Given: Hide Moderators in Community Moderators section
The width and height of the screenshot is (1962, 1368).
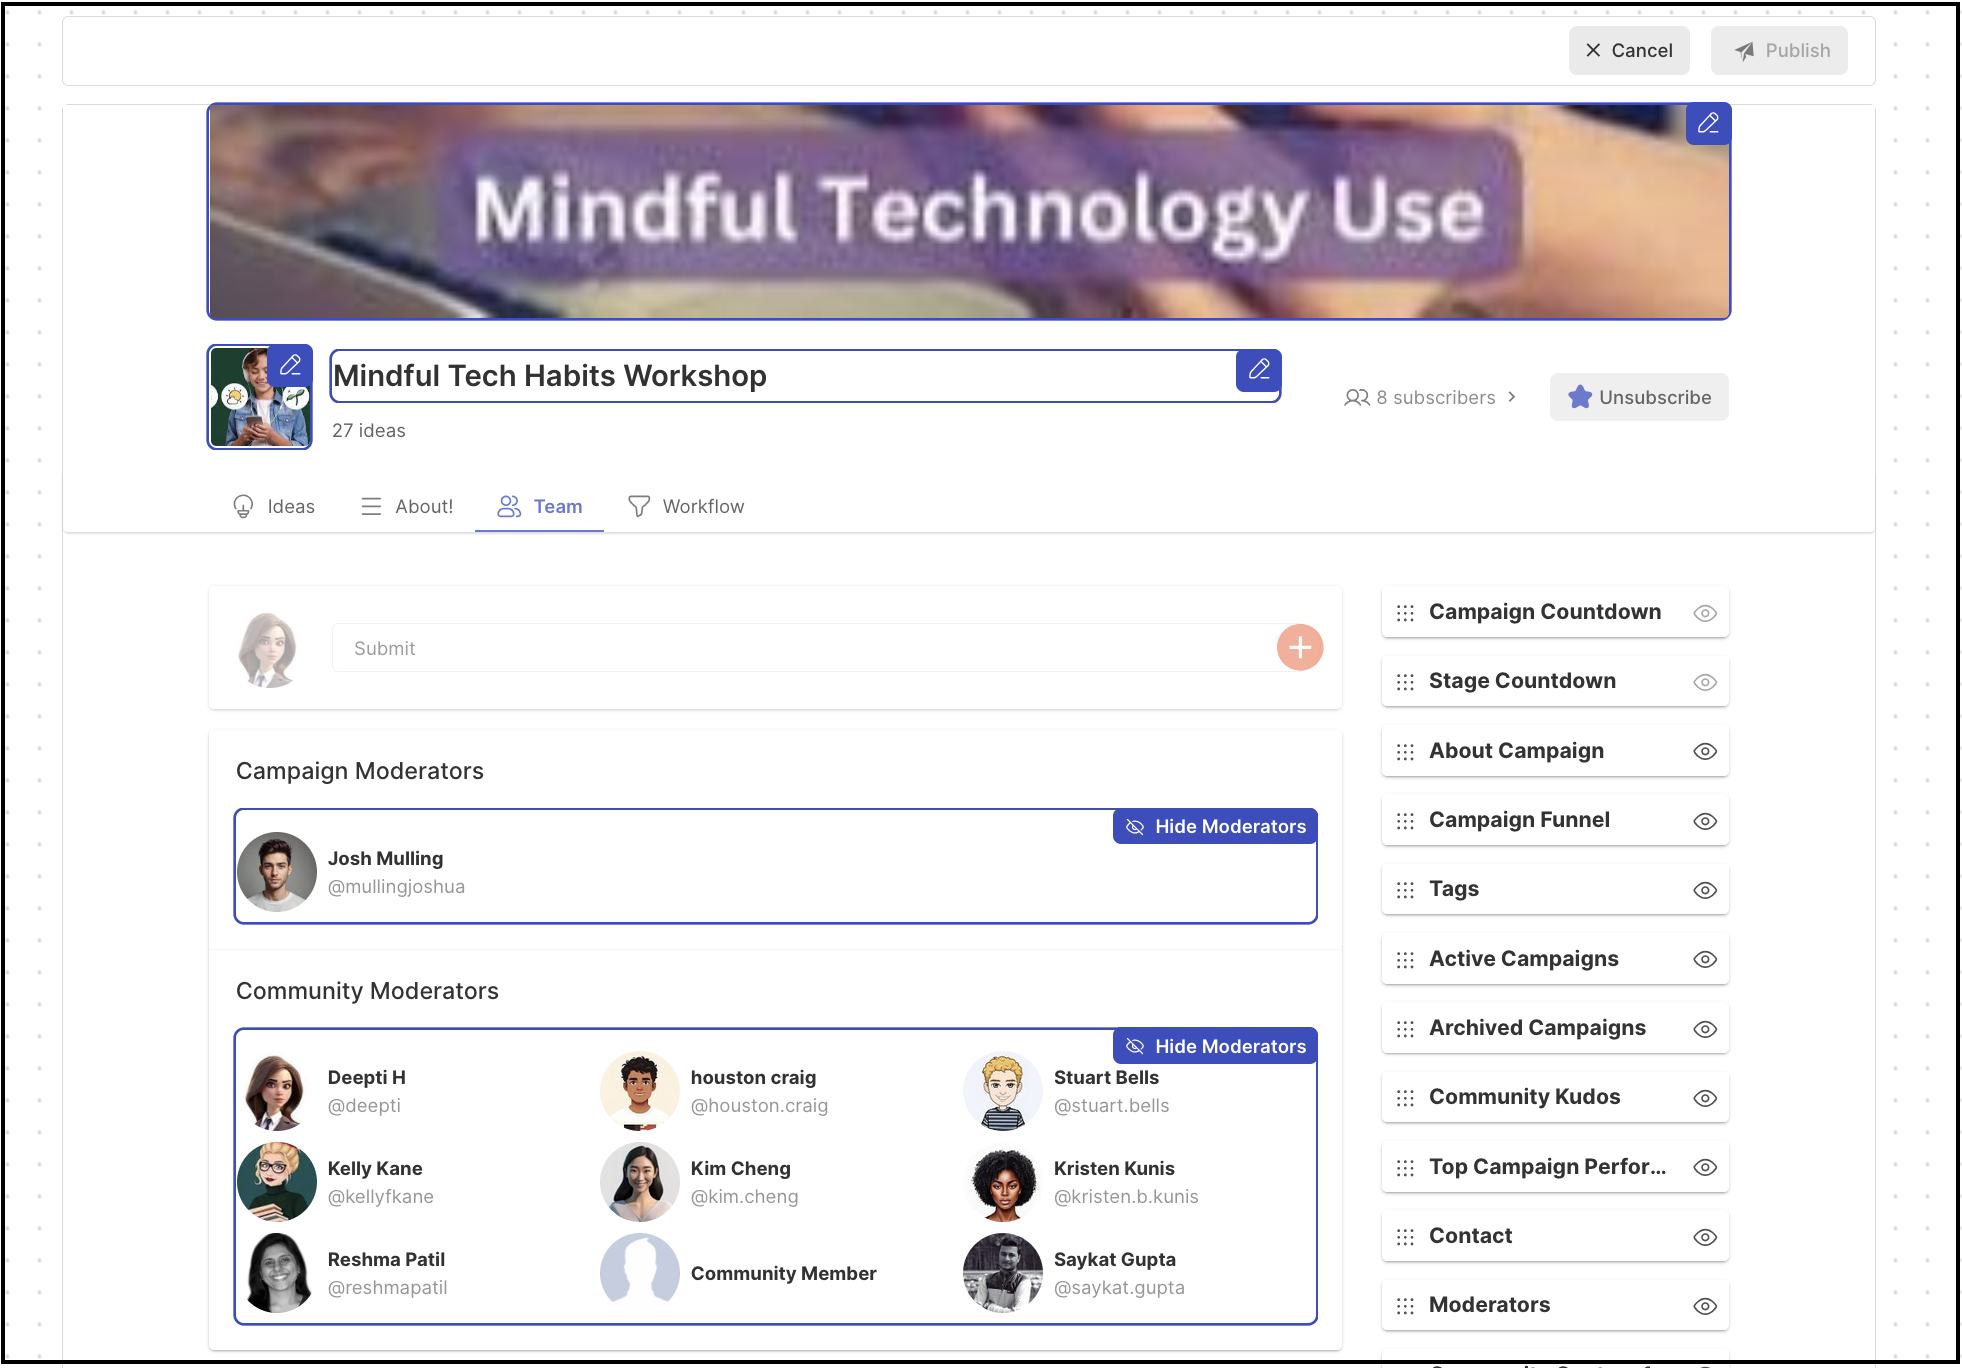Looking at the screenshot, I should (x=1215, y=1047).
